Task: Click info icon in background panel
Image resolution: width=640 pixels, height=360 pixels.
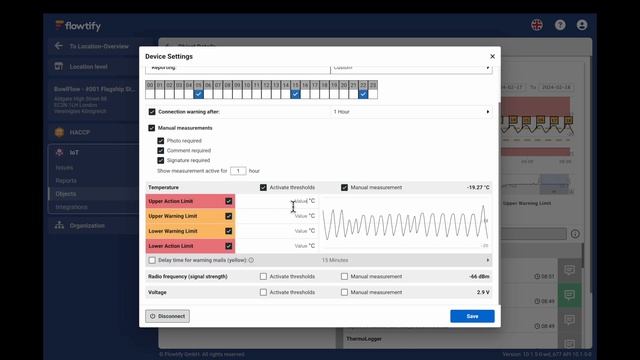Action: 575,234
